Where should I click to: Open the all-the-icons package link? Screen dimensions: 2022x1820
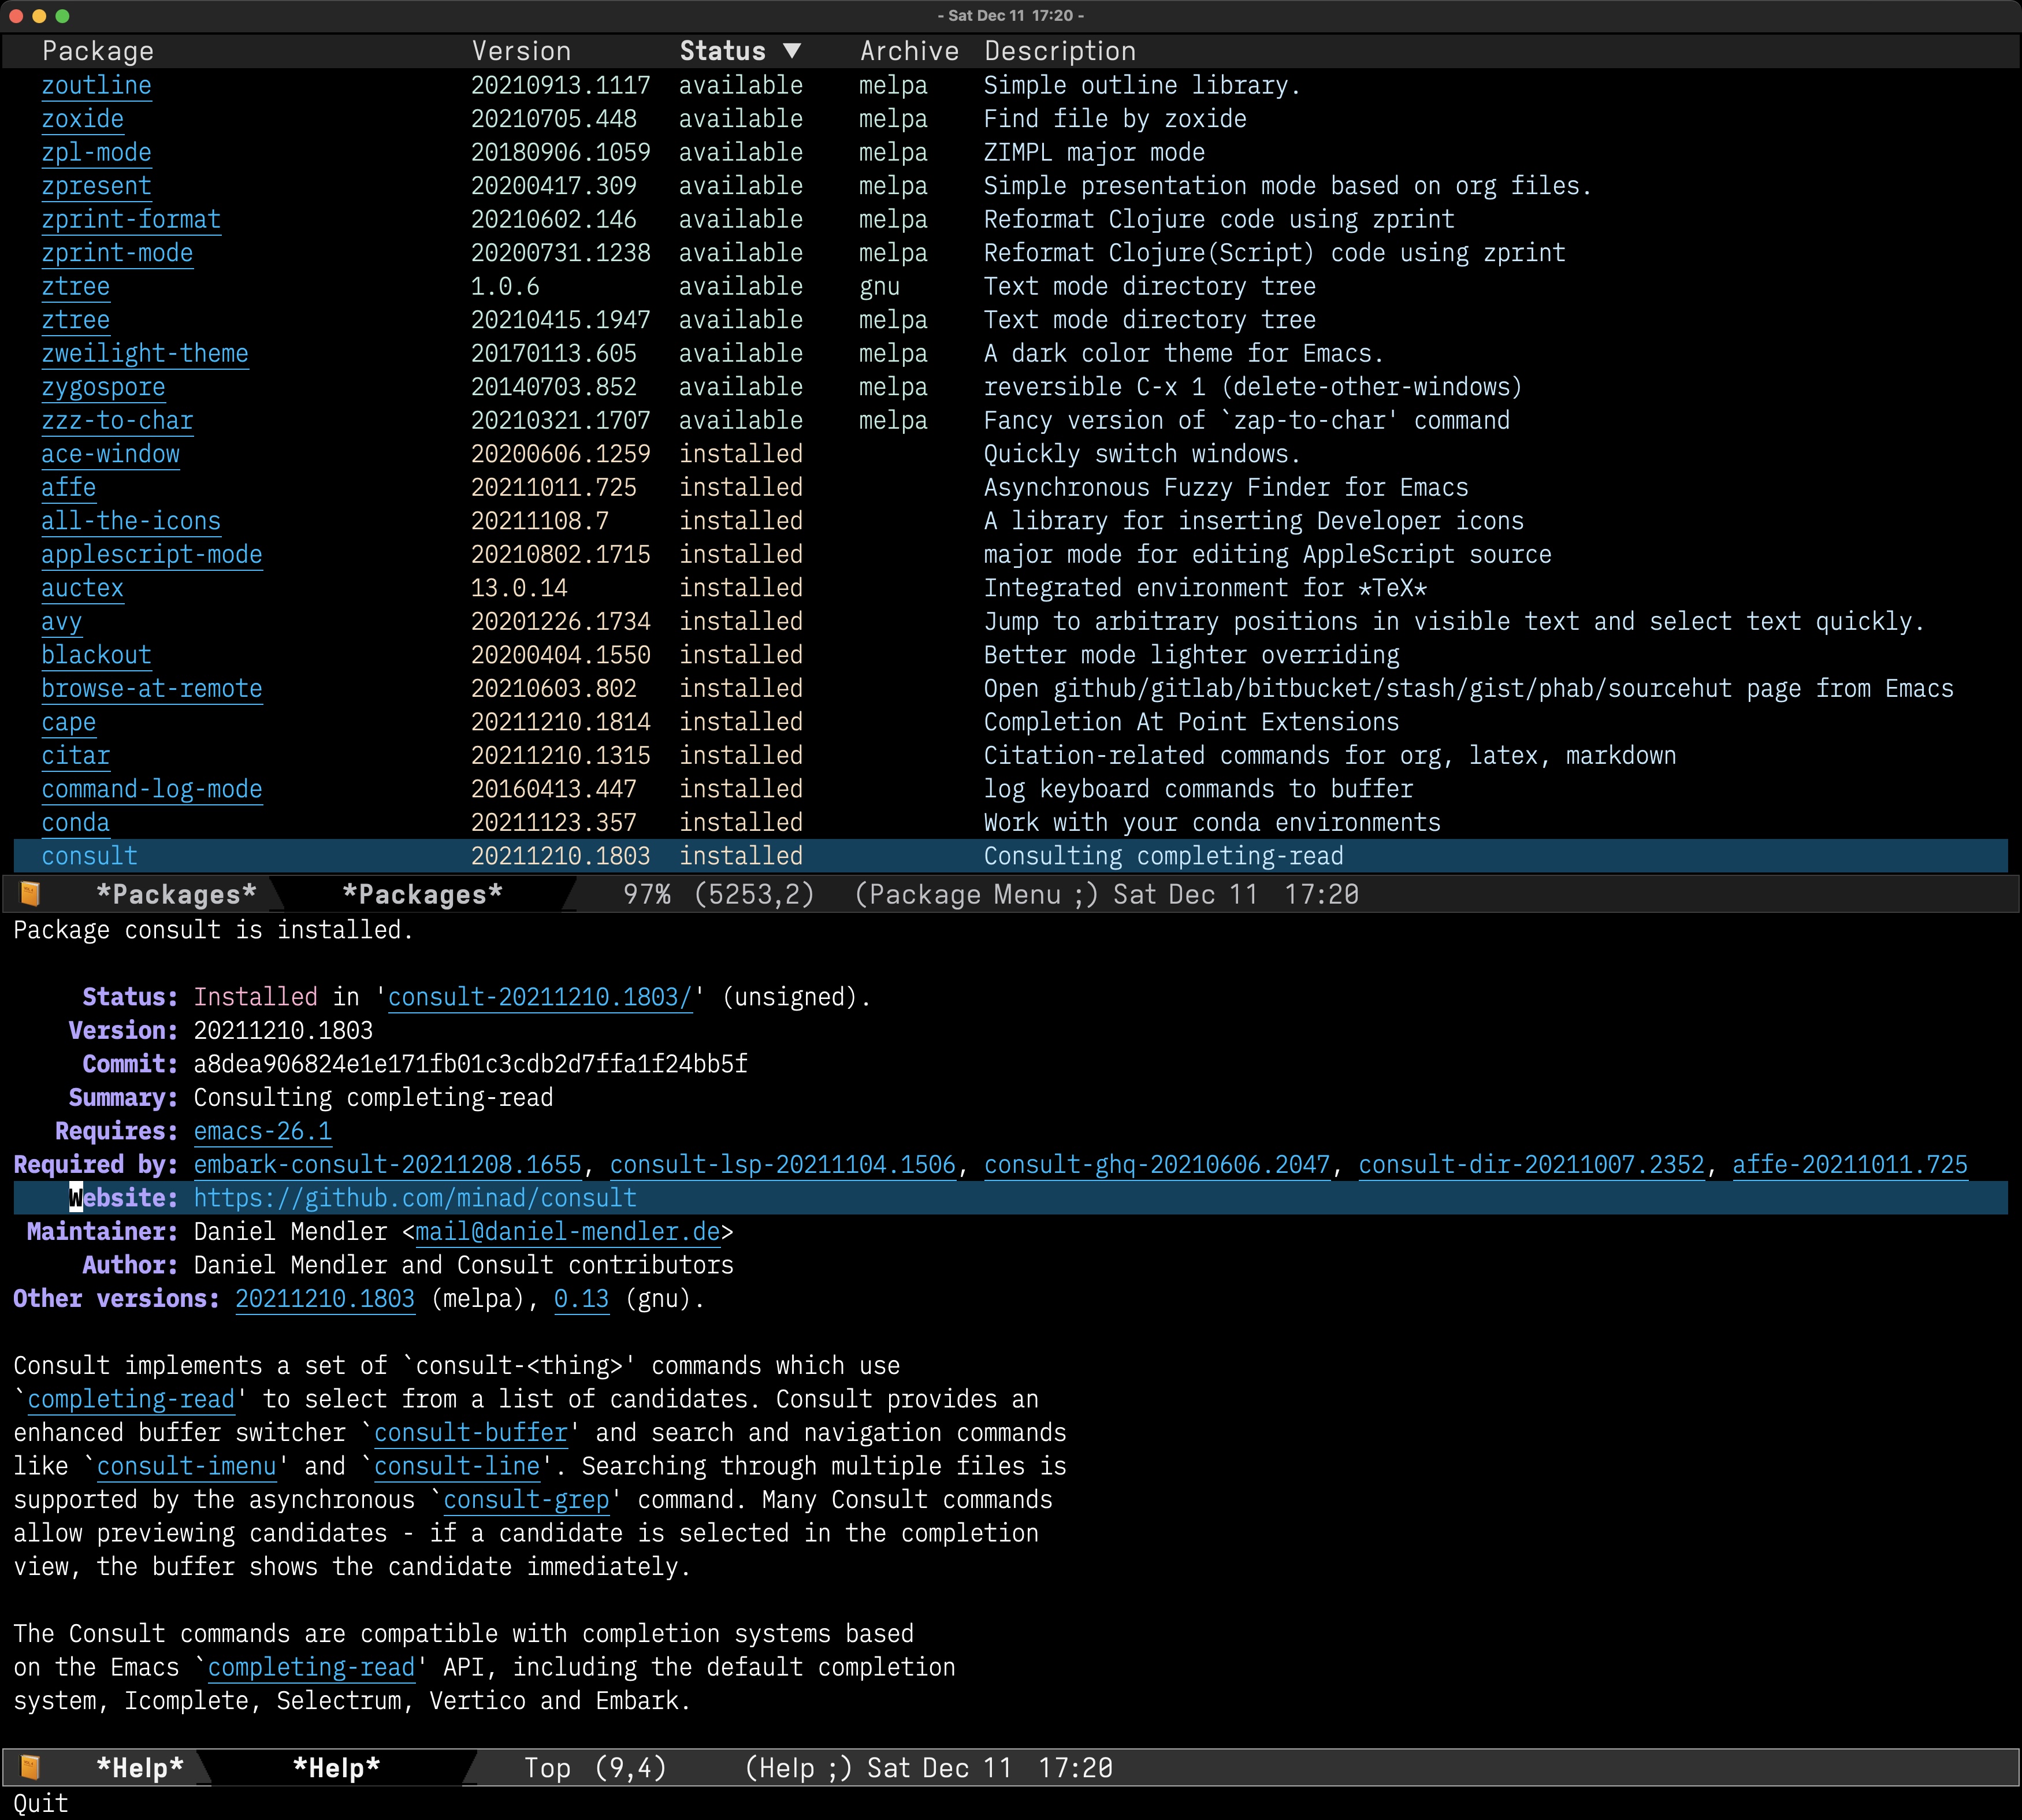[131, 521]
